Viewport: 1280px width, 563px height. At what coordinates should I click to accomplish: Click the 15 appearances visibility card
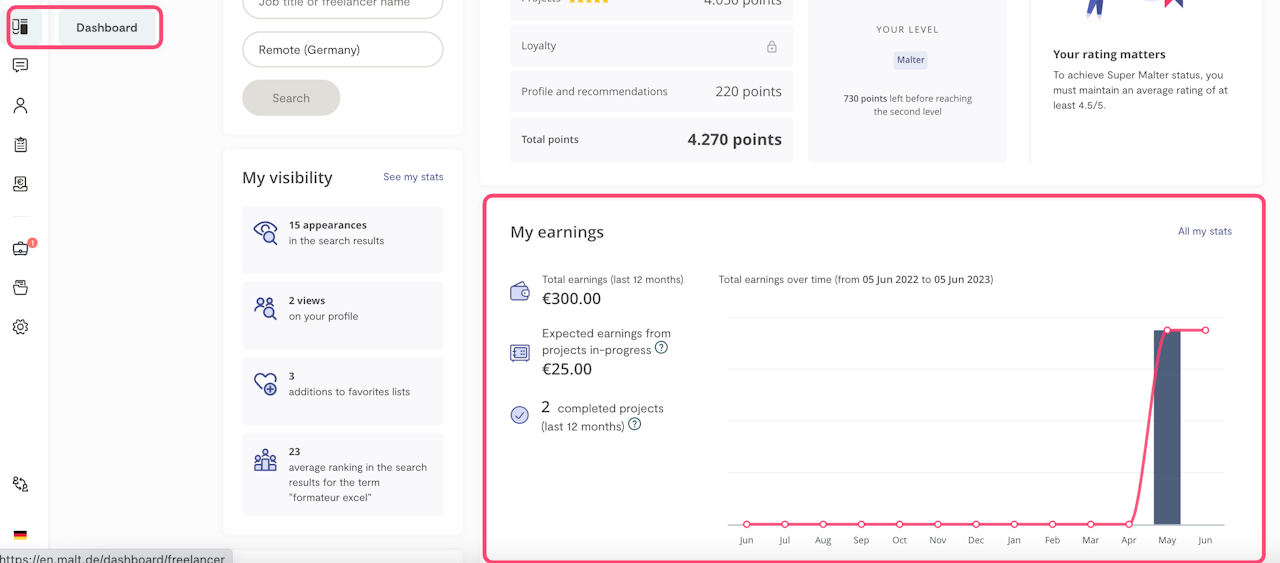(342, 240)
